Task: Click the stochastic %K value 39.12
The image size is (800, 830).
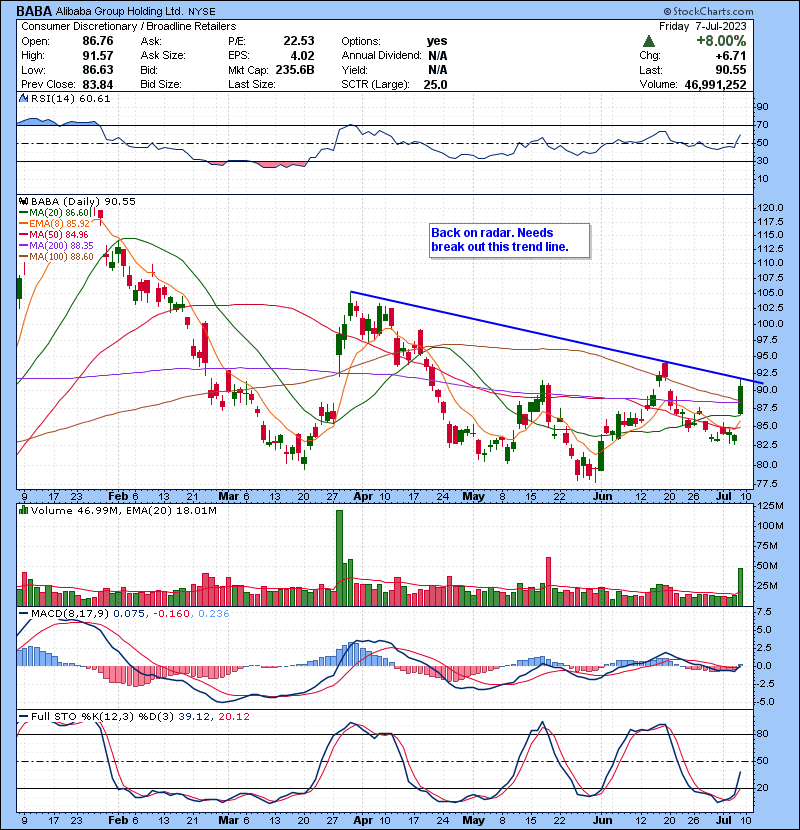Action: [194, 716]
